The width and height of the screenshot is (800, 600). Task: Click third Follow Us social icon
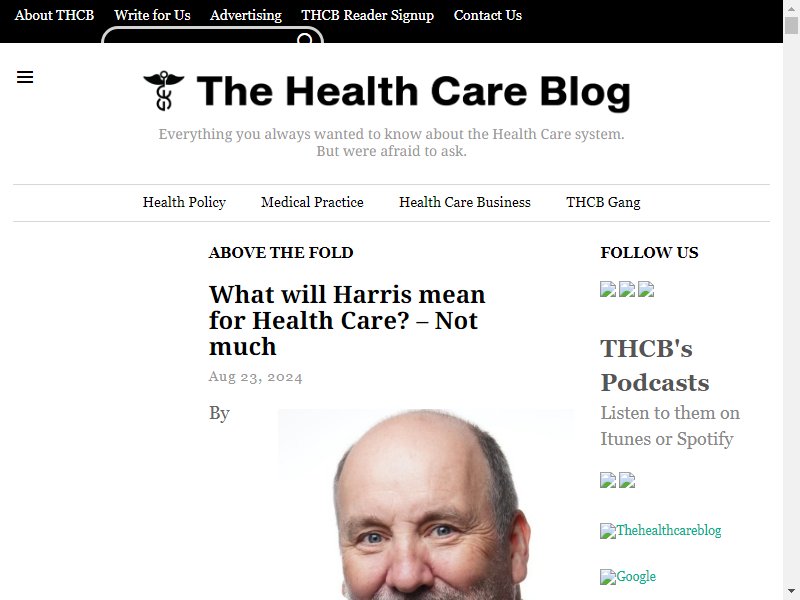point(646,289)
